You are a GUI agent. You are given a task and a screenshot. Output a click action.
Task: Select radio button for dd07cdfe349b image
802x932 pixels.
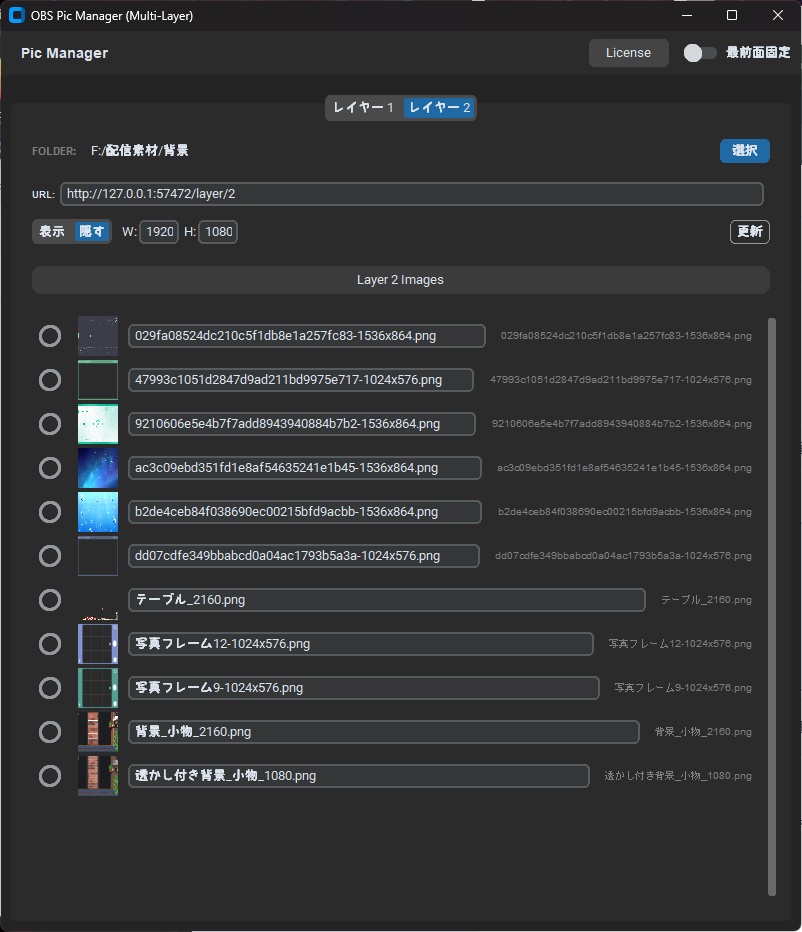(x=50, y=556)
